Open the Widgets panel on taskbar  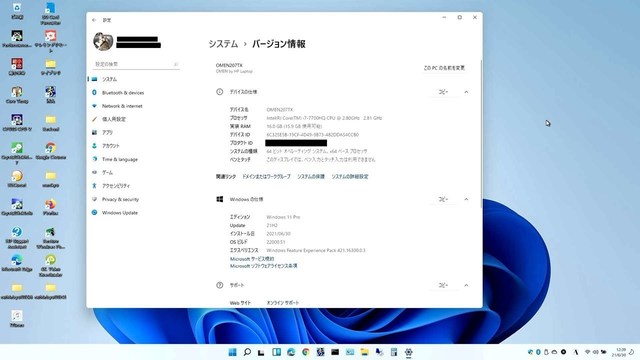coord(276,352)
